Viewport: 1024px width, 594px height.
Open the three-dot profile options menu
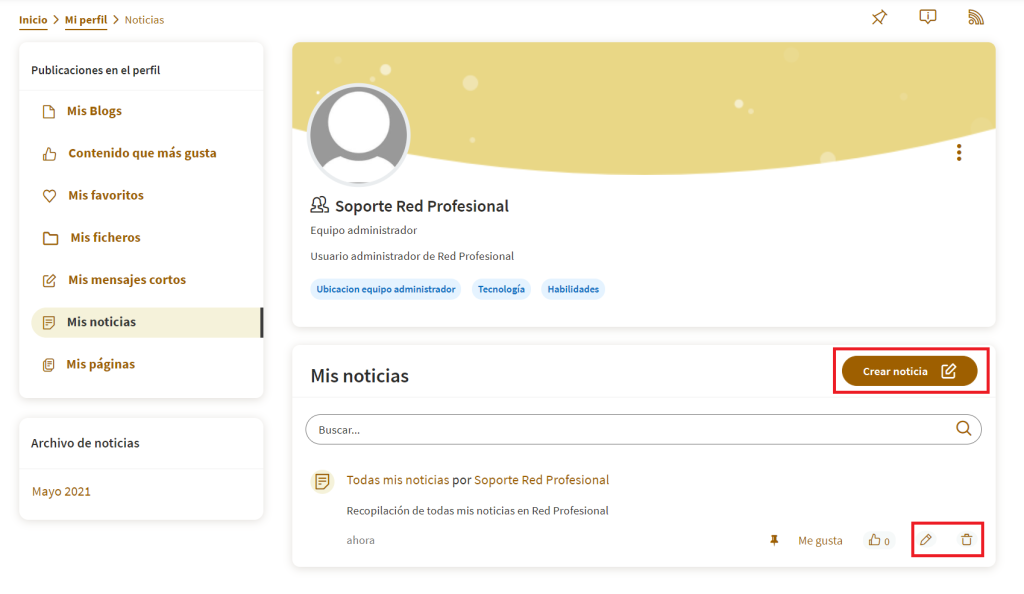click(x=959, y=153)
